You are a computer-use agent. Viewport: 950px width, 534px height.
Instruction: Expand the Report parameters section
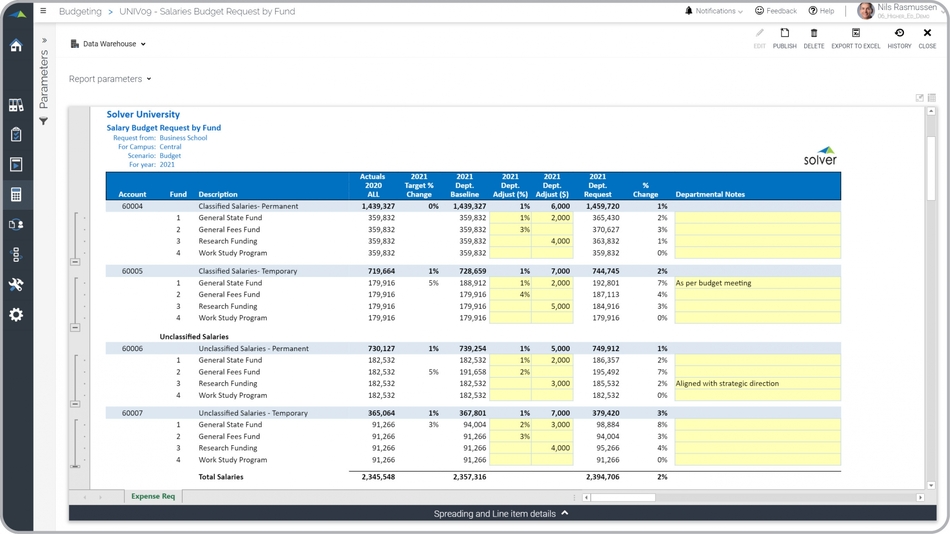(x=110, y=79)
